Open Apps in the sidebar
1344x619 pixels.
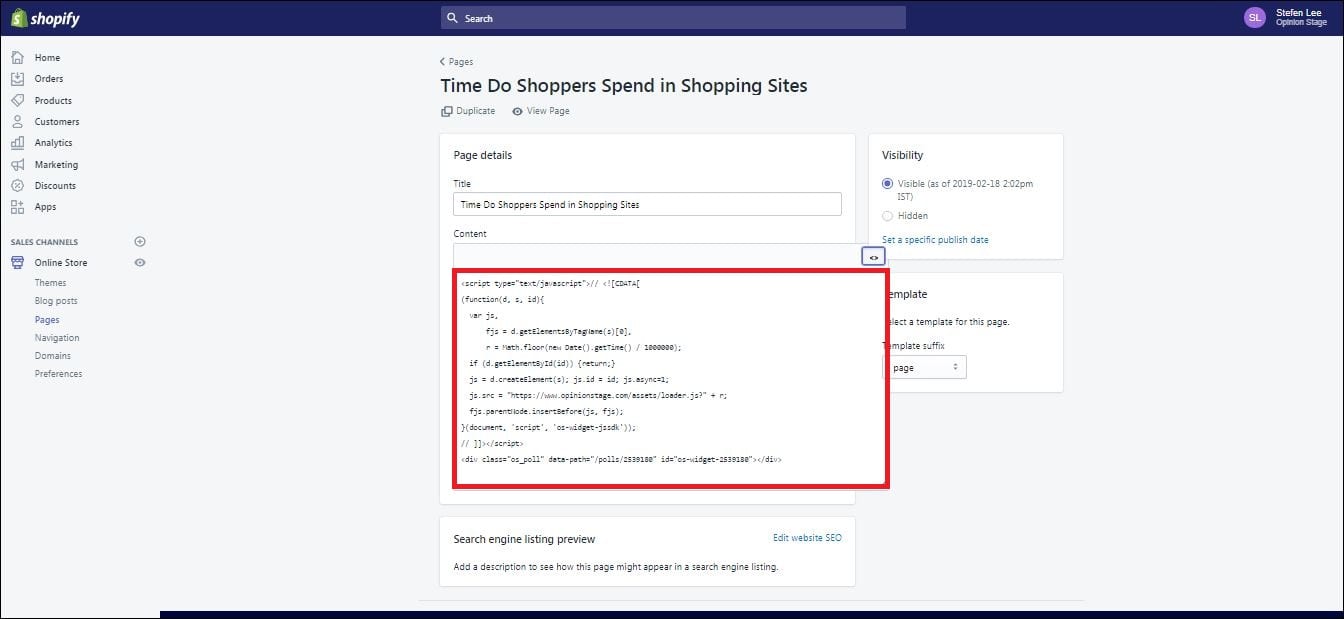tap(46, 207)
